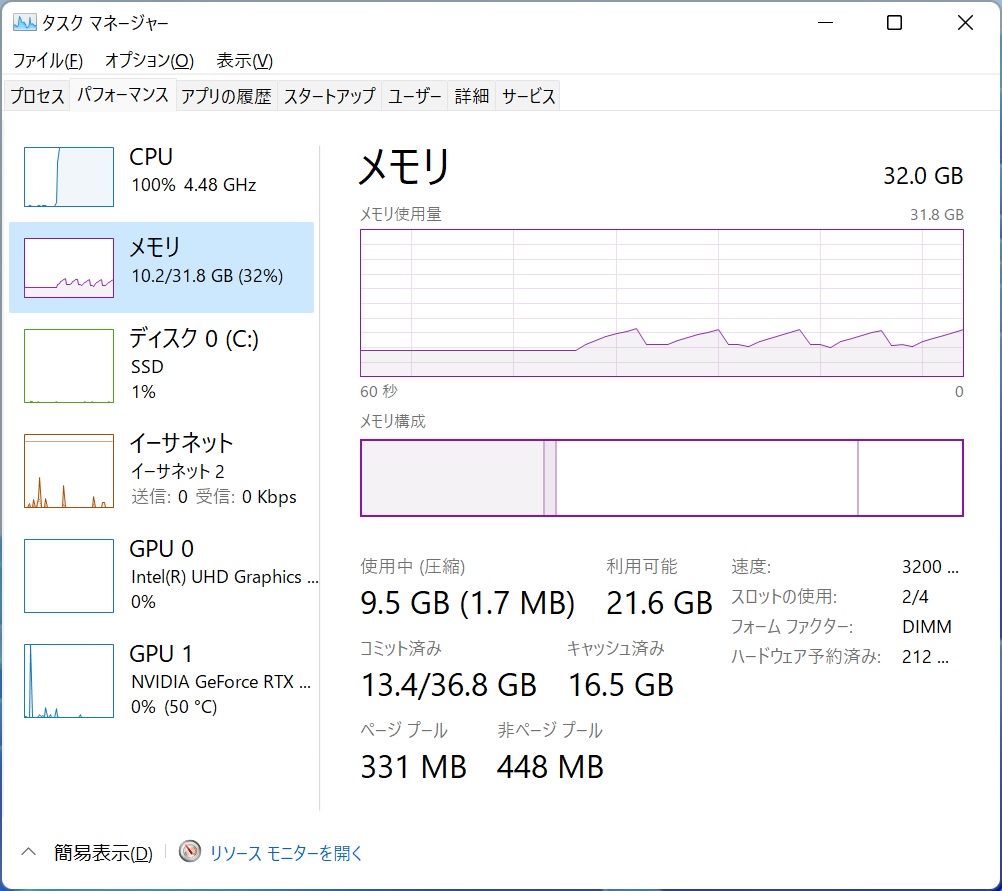This screenshot has width=1002, height=891.
Task: Click the memory composition bar
Action: click(661, 478)
